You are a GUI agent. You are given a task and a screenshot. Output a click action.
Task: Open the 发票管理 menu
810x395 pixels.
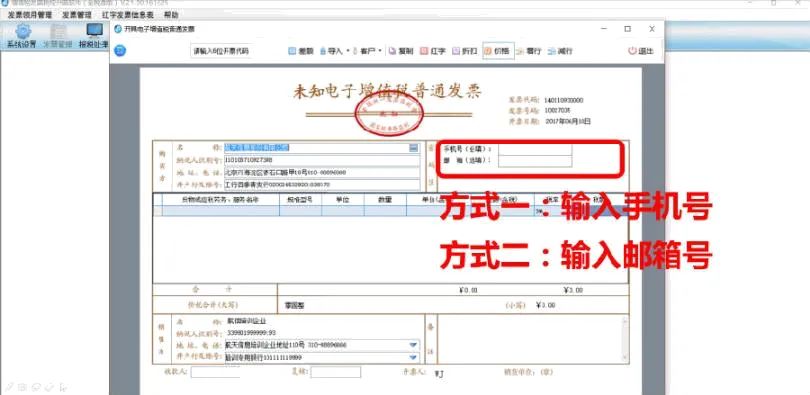(x=77, y=15)
